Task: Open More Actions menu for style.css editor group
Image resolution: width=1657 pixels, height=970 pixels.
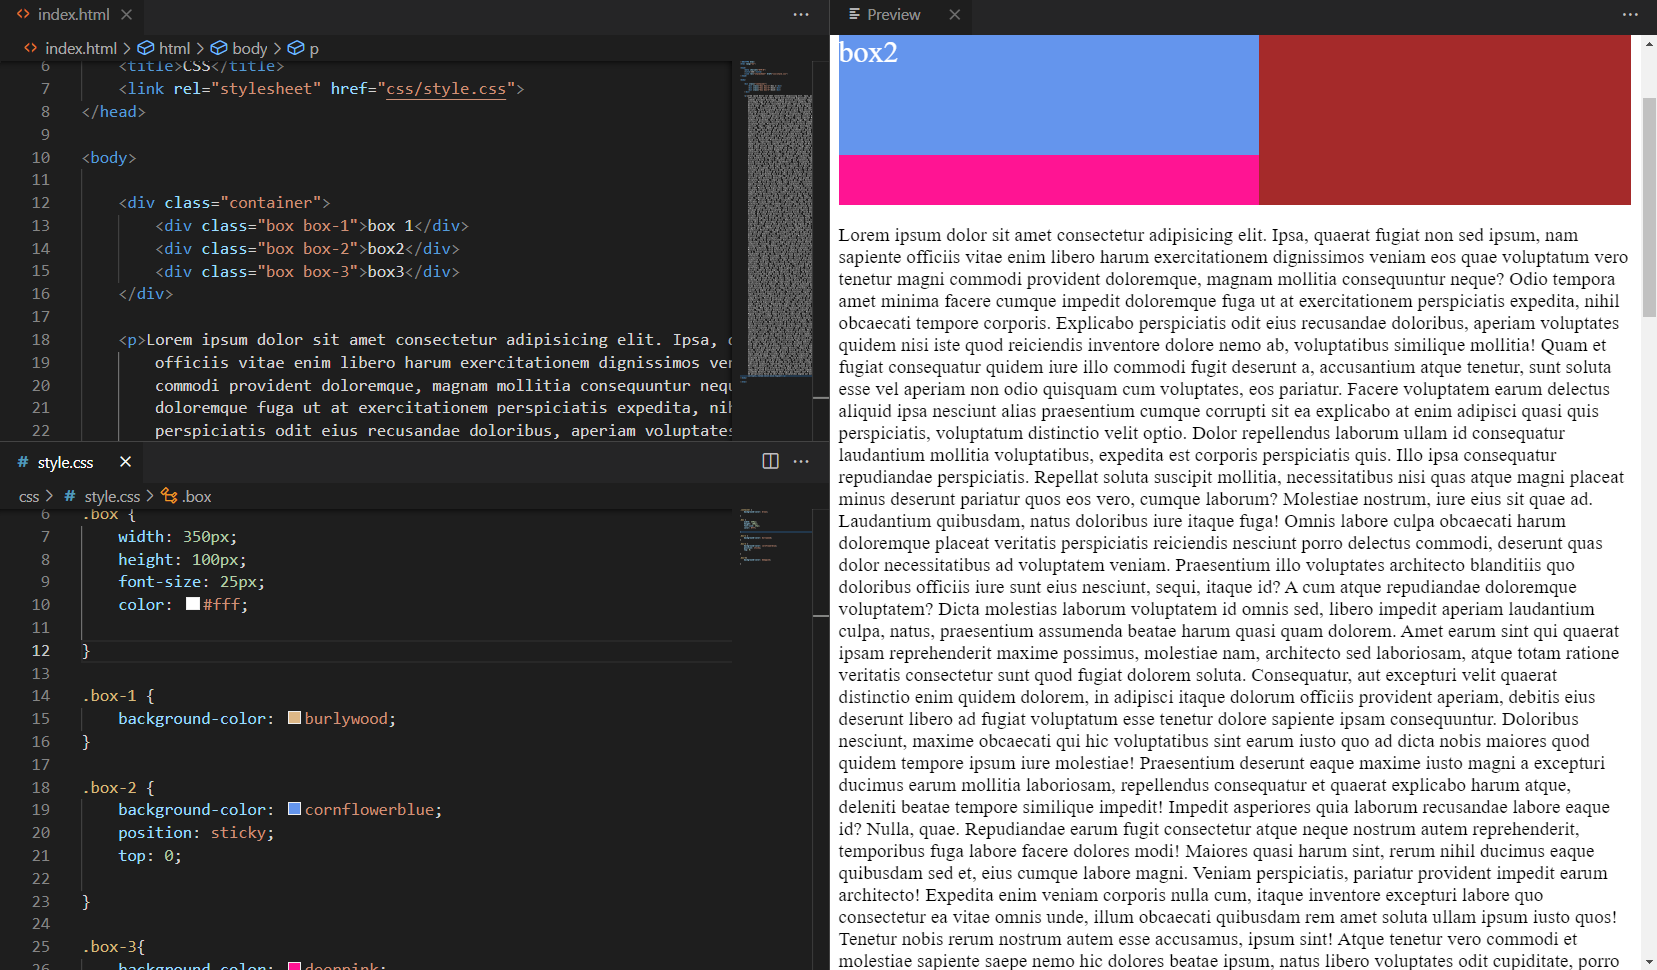Action: click(801, 461)
